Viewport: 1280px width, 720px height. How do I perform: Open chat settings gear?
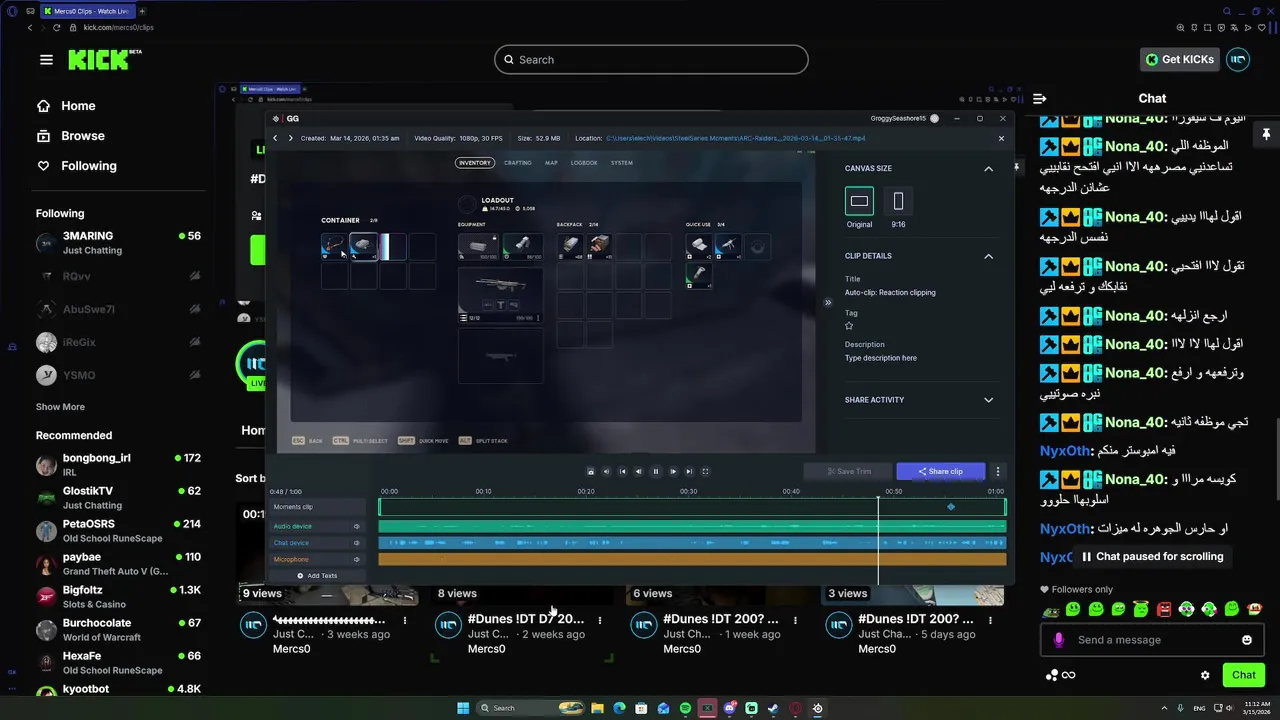click(x=1205, y=675)
